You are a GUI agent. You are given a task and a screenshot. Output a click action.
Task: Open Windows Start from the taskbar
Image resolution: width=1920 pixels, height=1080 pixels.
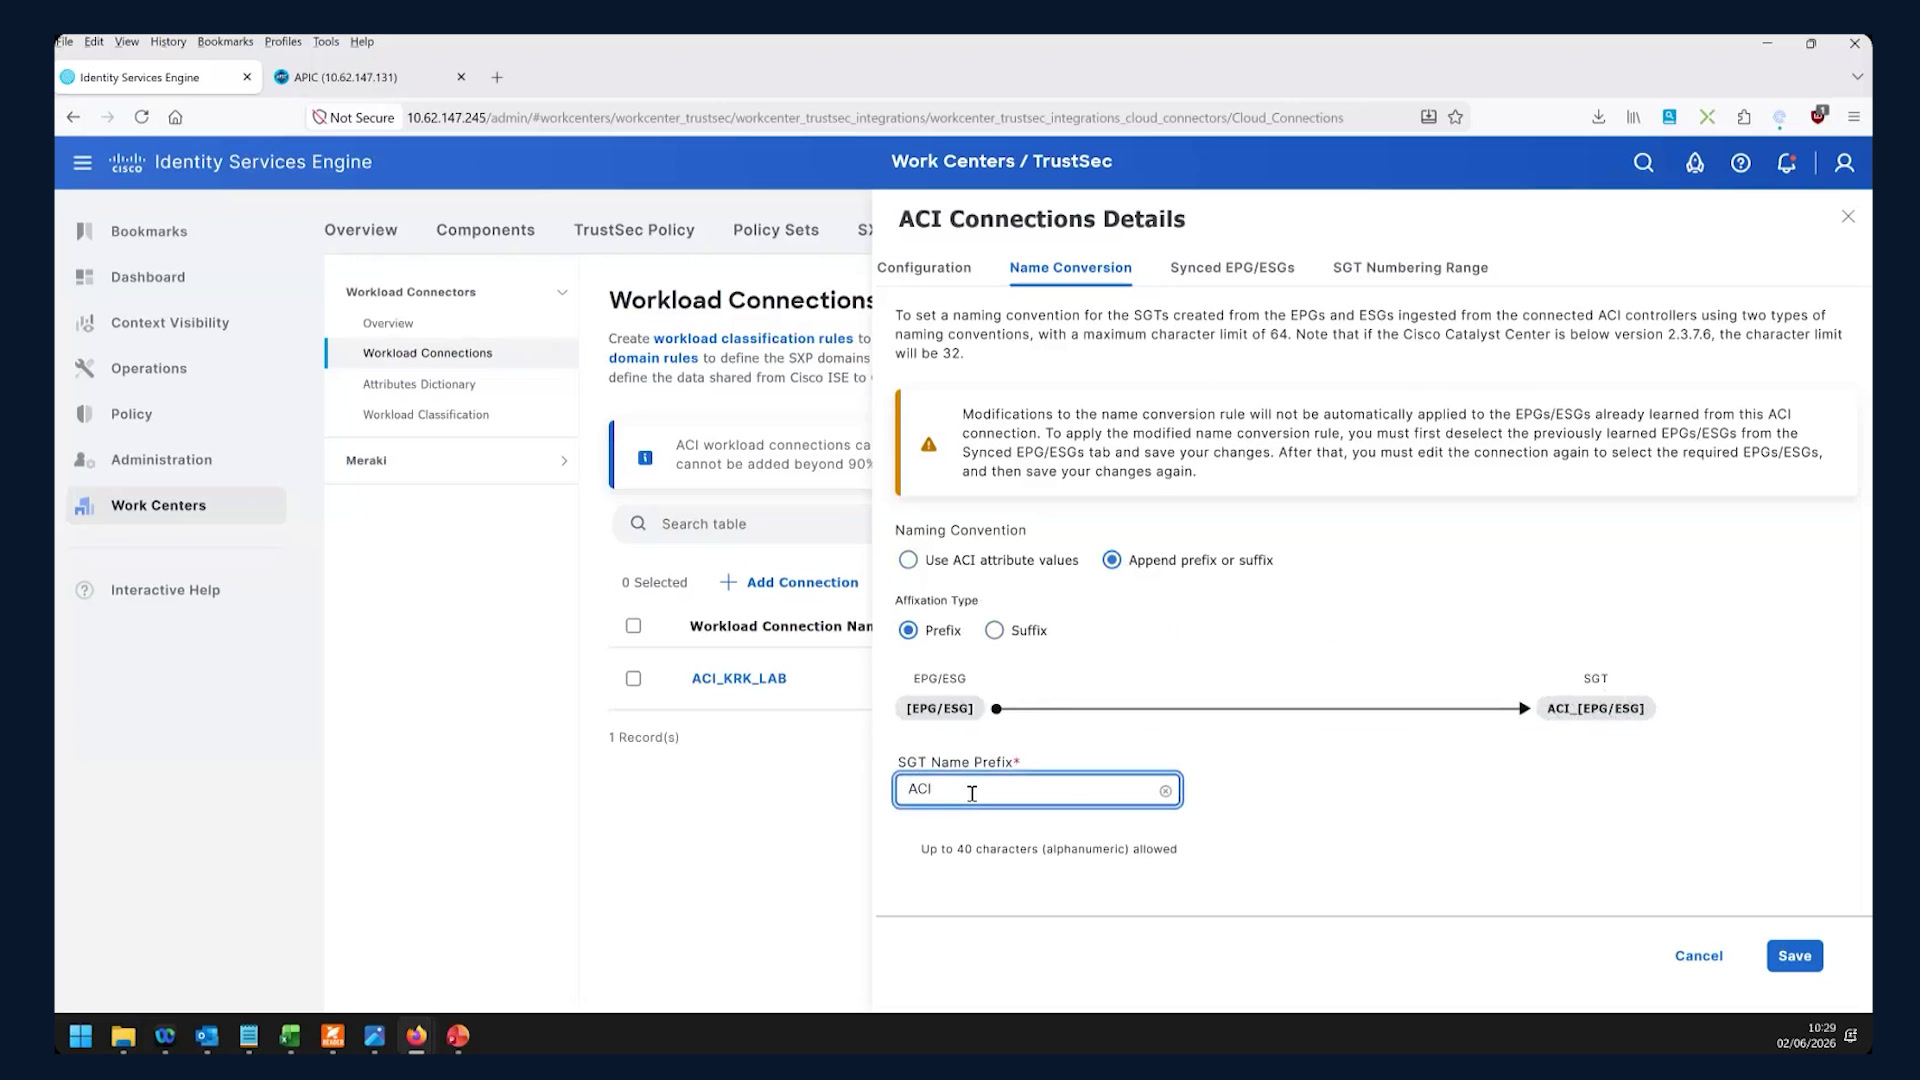coord(81,1036)
